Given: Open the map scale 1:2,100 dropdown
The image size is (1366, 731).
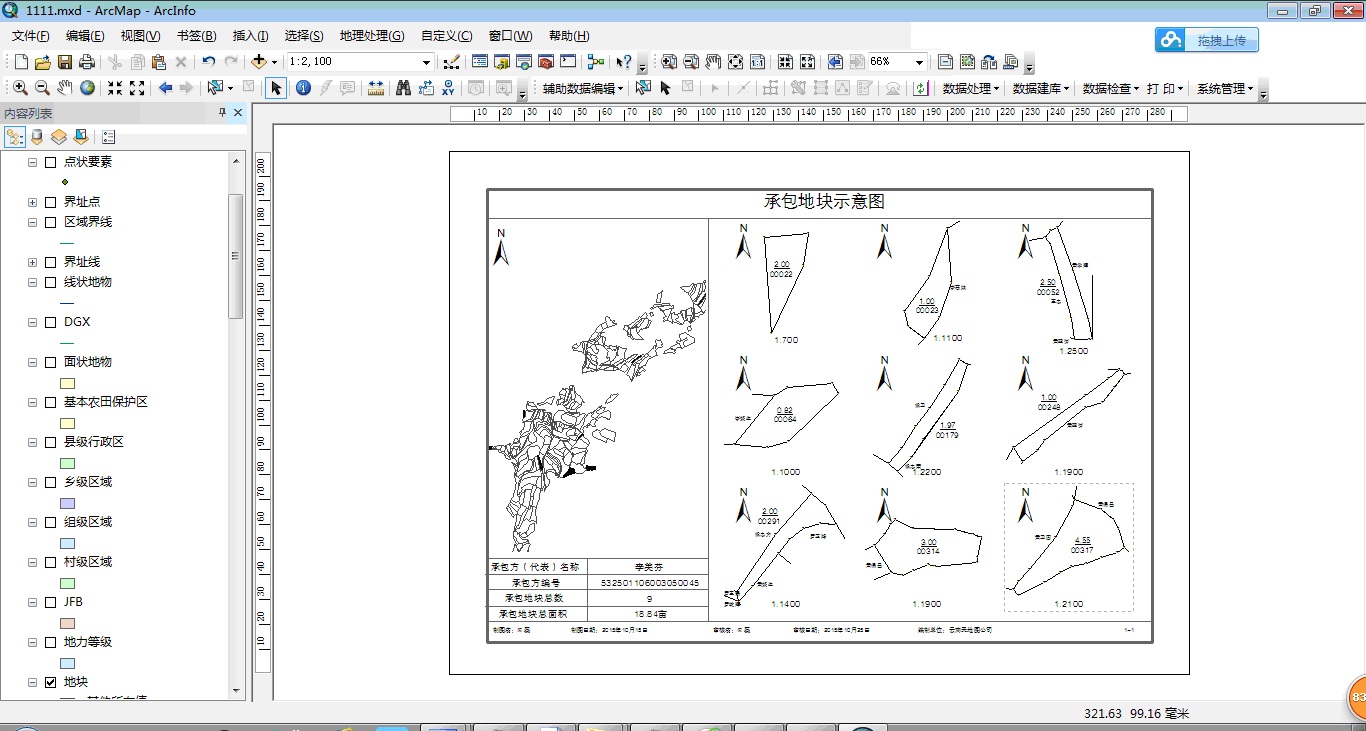Looking at the screenshot, I should 426,62.
